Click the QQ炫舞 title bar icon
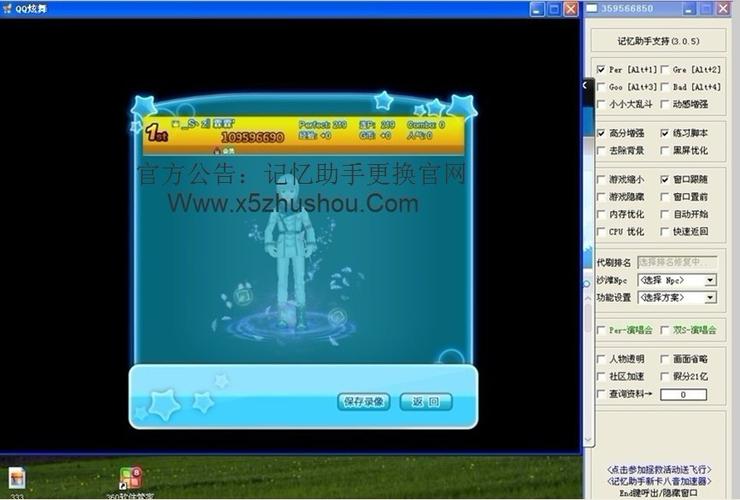The image size is (740, 500). click(x=7, y=8)
